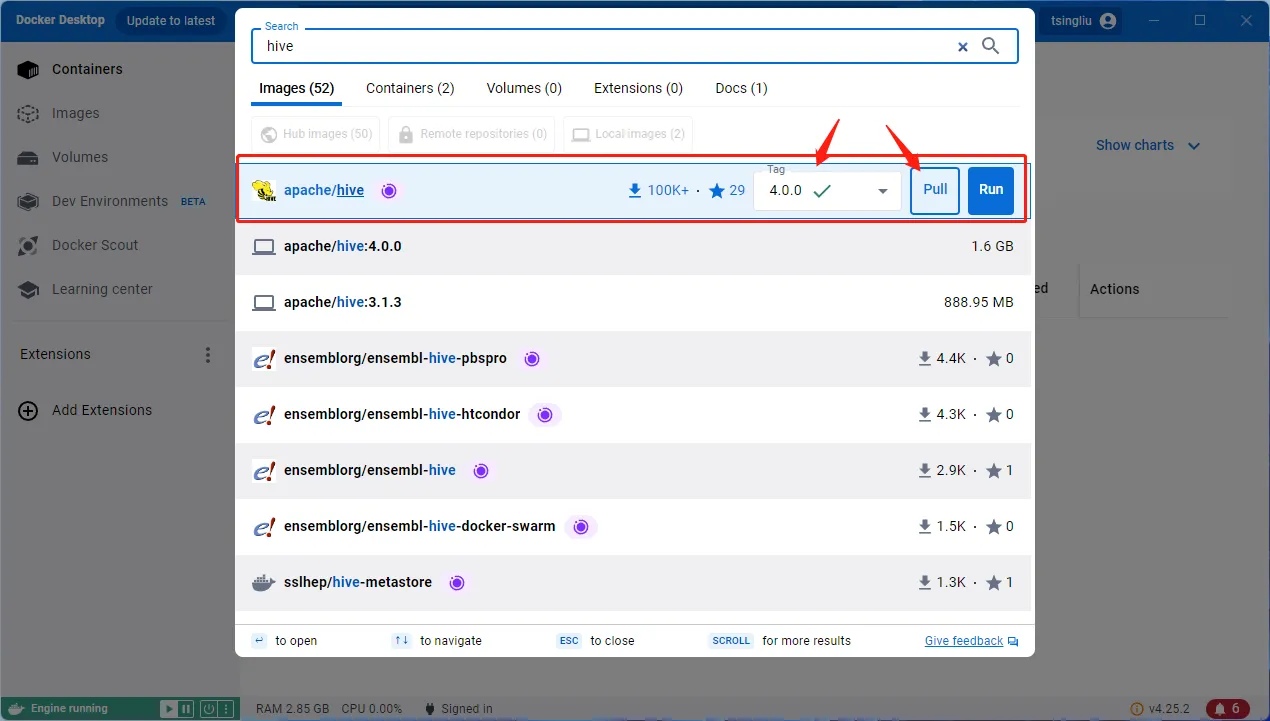The image size is (1270, 721).
Task: Open the sslhep/hive-metastore result
Action: click(635, 582)
